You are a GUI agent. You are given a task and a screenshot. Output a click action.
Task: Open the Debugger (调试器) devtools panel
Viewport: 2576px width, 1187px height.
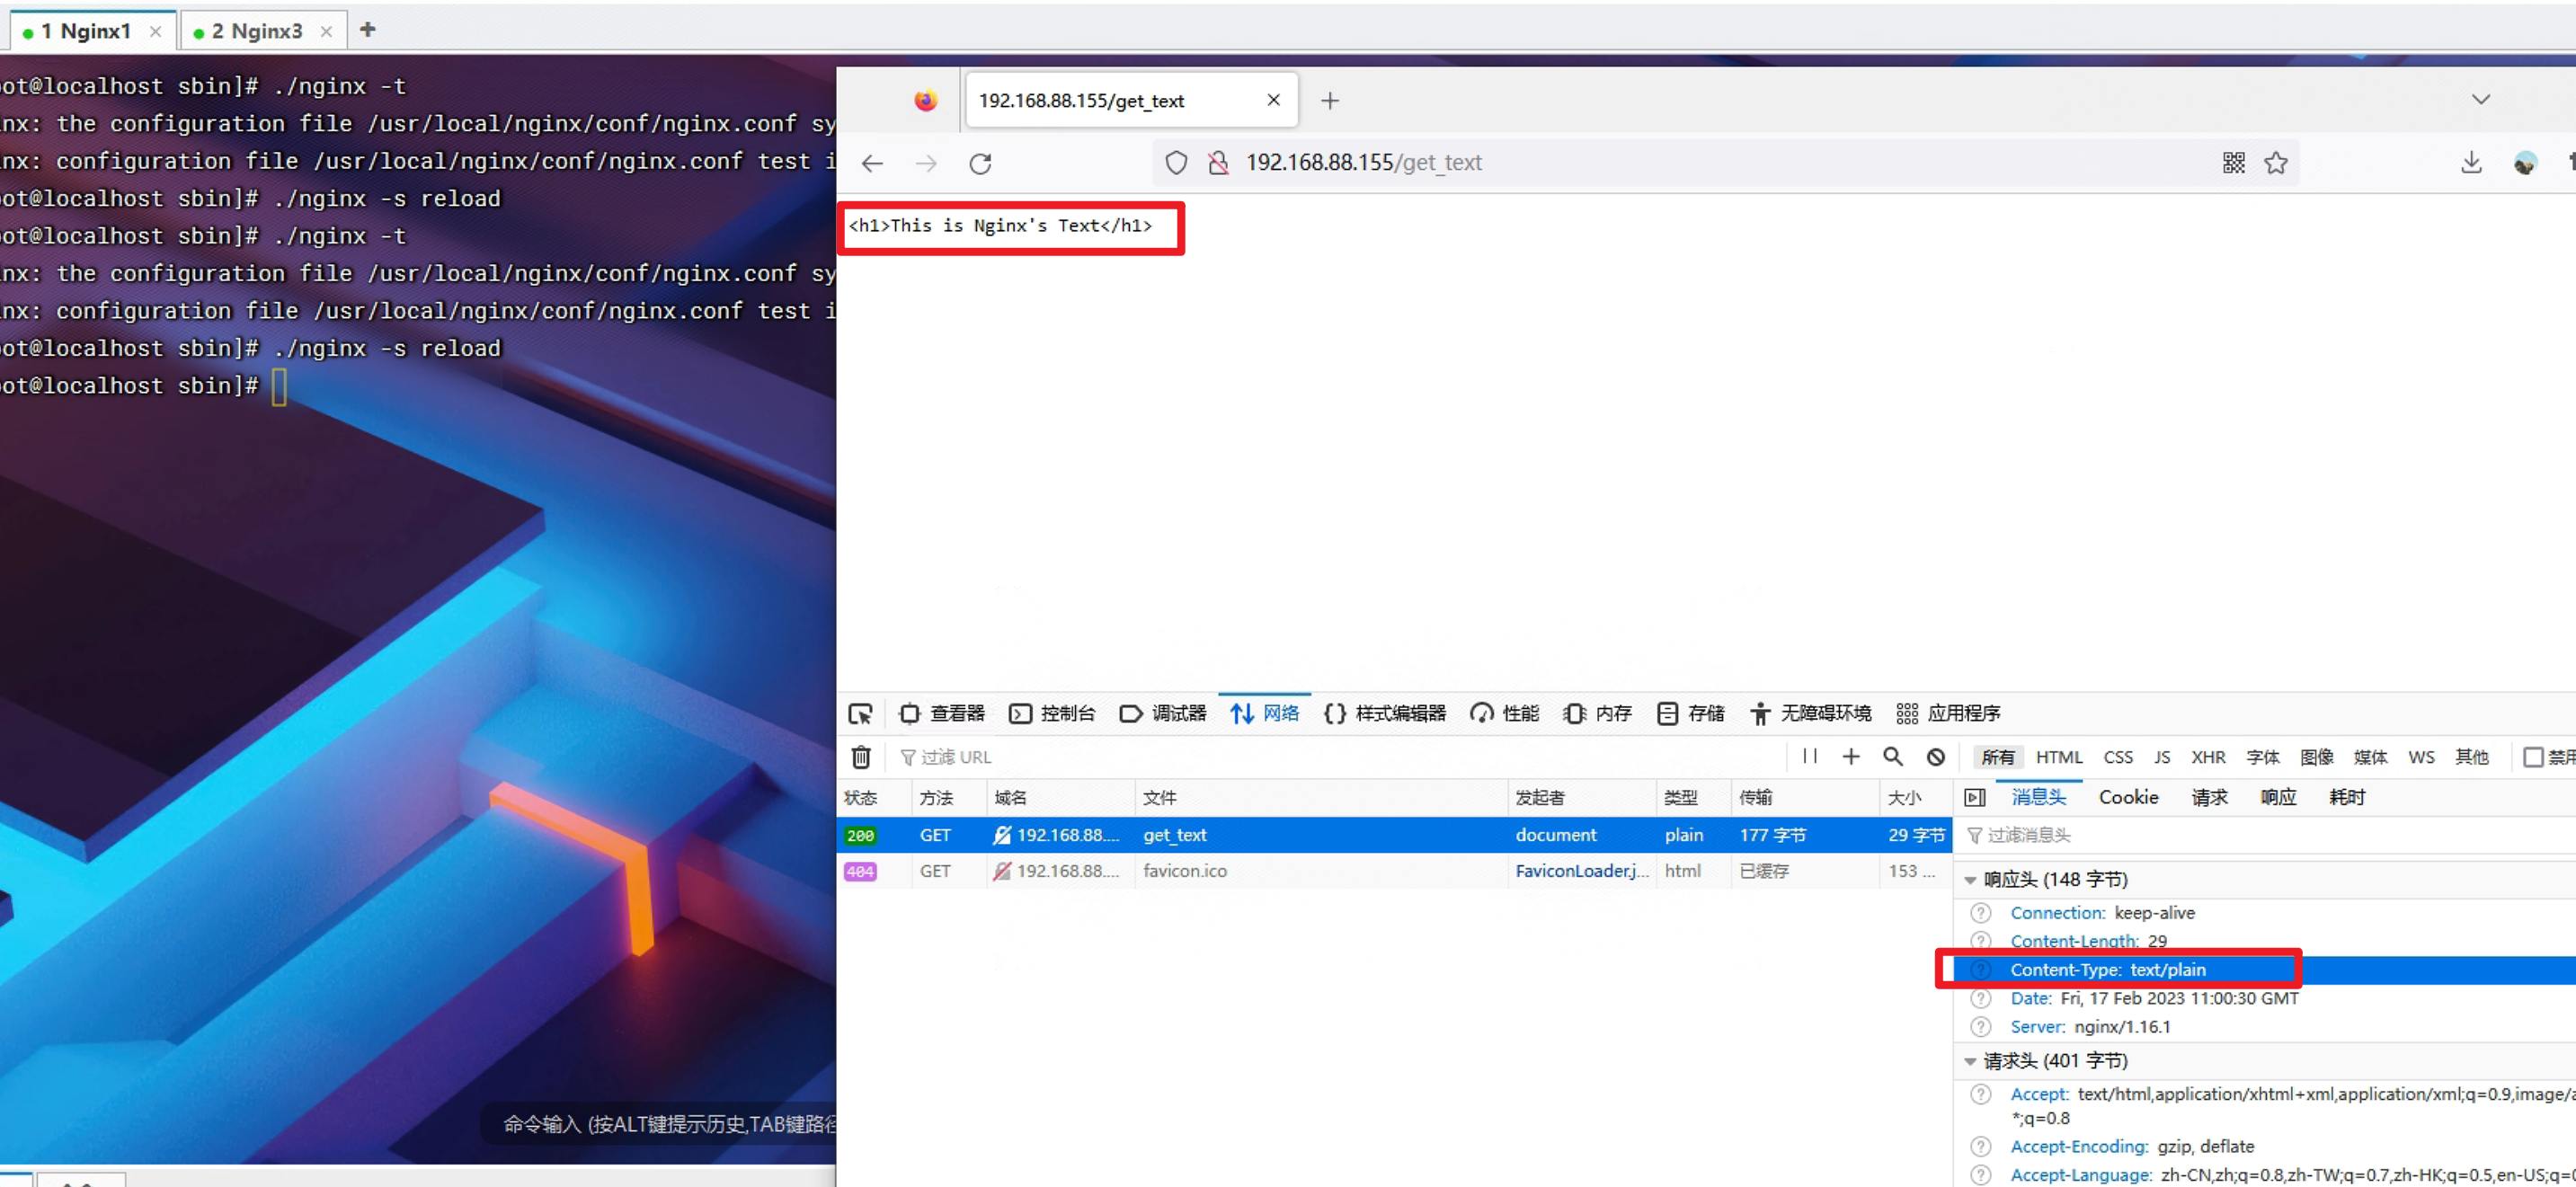[1163, 713]
